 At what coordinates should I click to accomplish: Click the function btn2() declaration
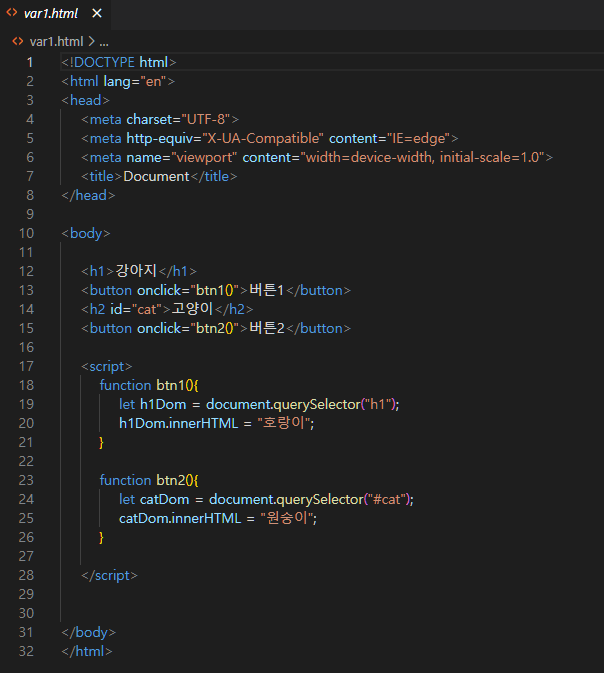[x=149, y=480]
